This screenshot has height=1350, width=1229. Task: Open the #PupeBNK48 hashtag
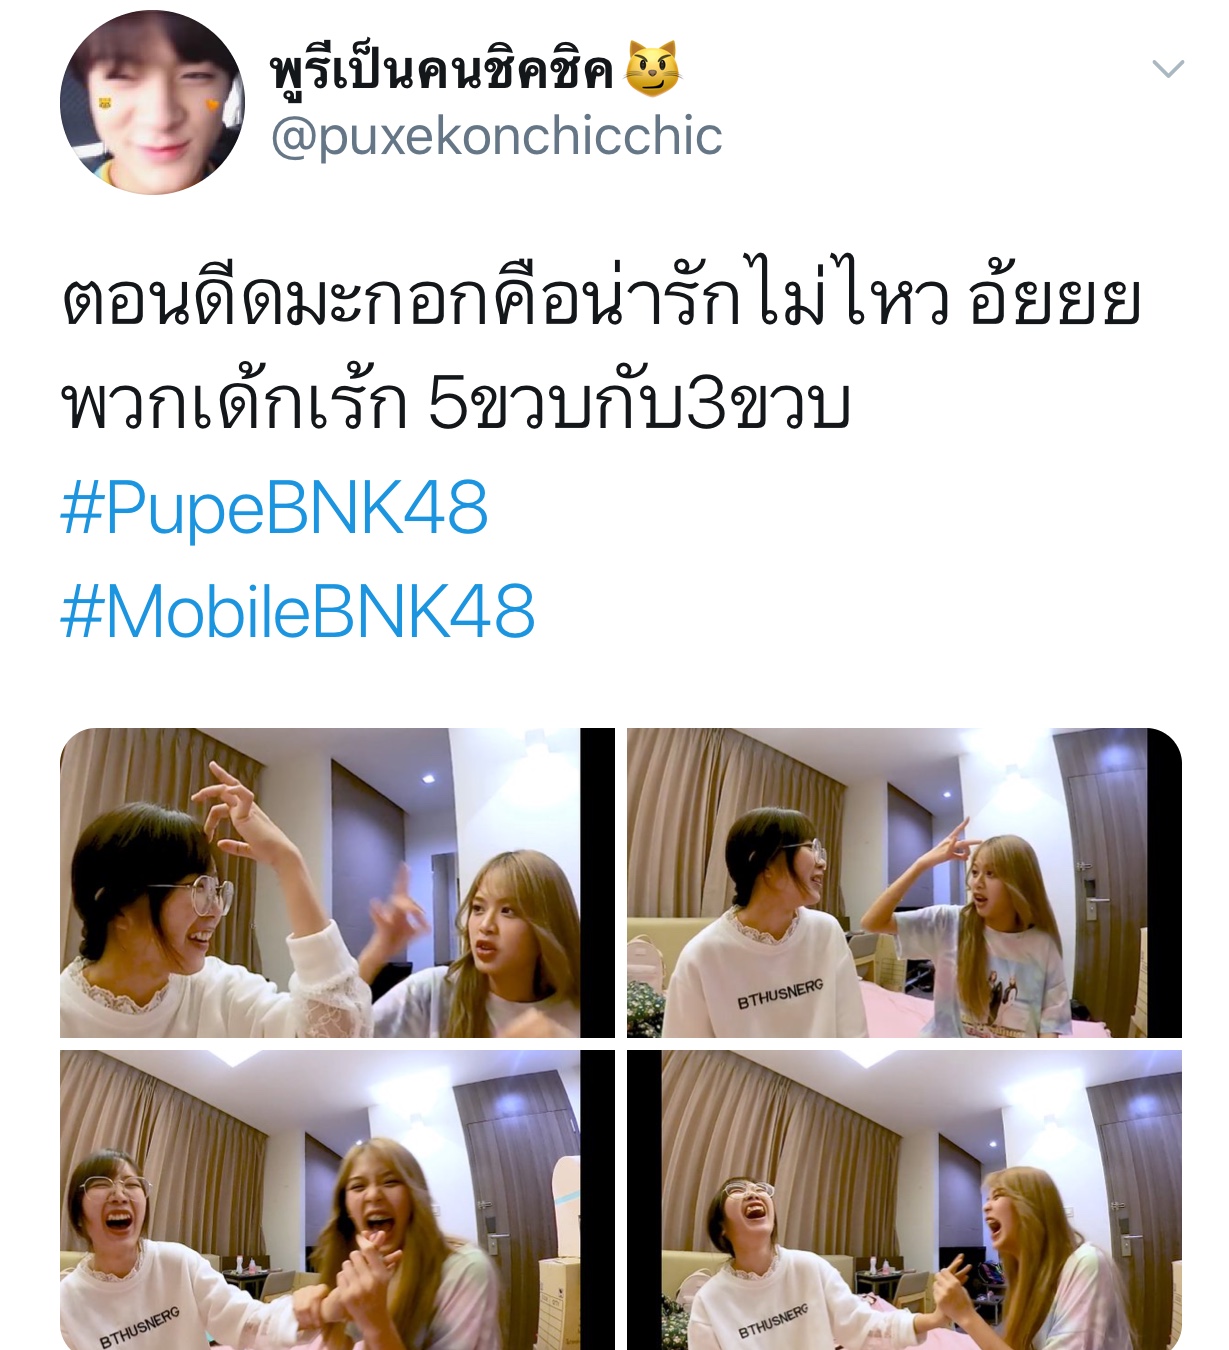point(274,508)
